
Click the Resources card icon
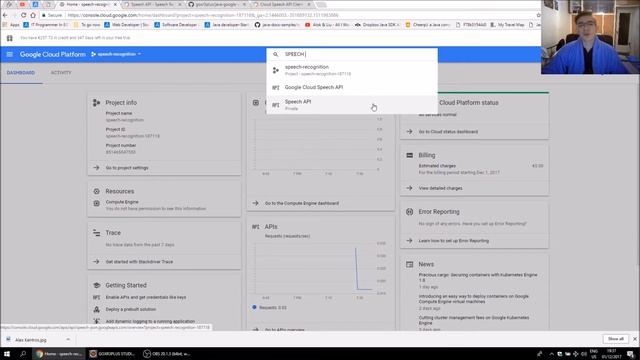(x=96, y=191)
